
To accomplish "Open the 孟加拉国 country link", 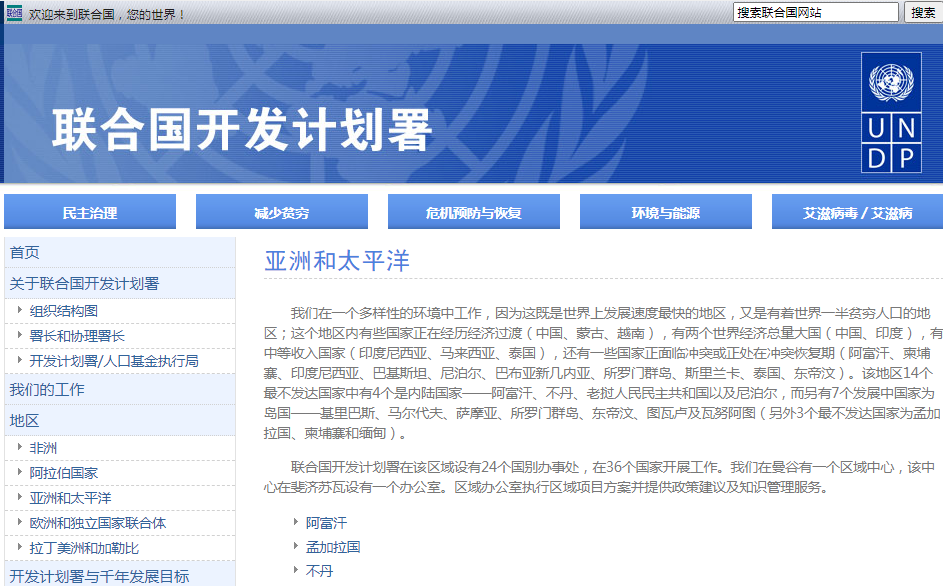I will [x=333, y=547].
